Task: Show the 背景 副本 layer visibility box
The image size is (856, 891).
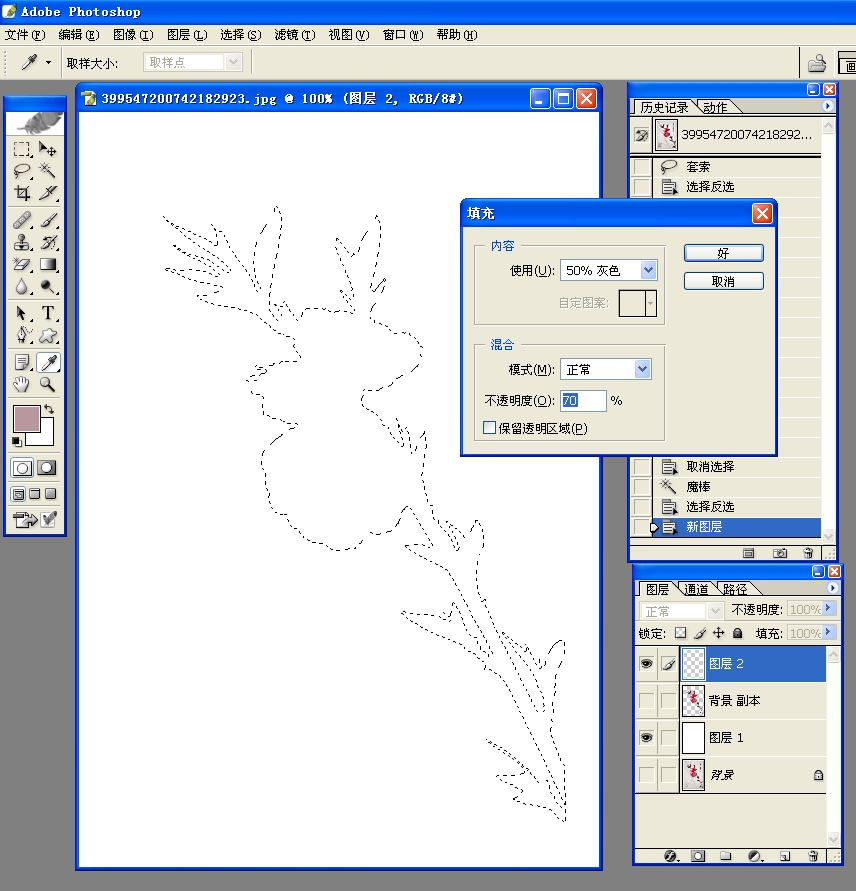Action: click(x=646, y=700)
